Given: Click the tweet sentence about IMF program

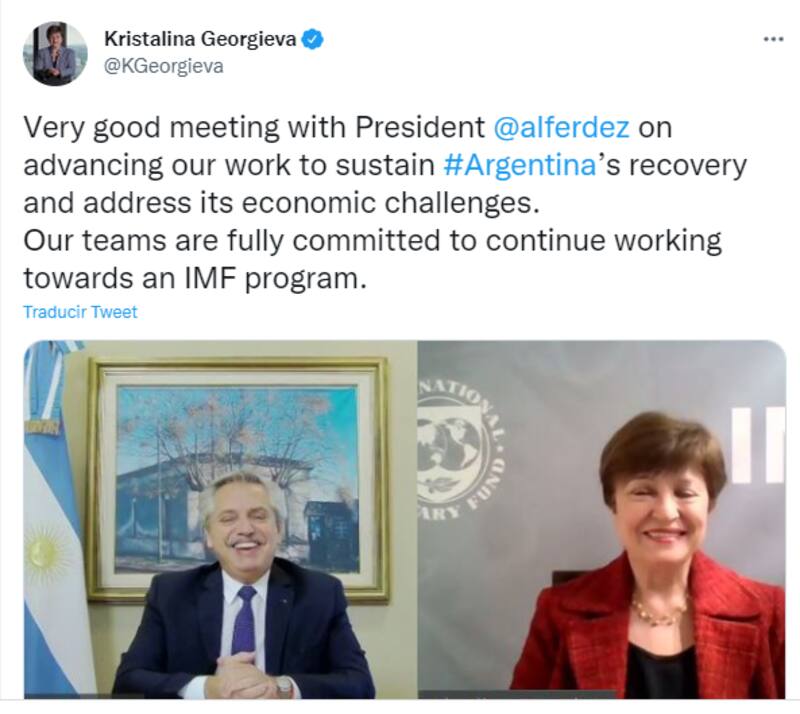Looking at the screenshot, I should pos(372,259).
